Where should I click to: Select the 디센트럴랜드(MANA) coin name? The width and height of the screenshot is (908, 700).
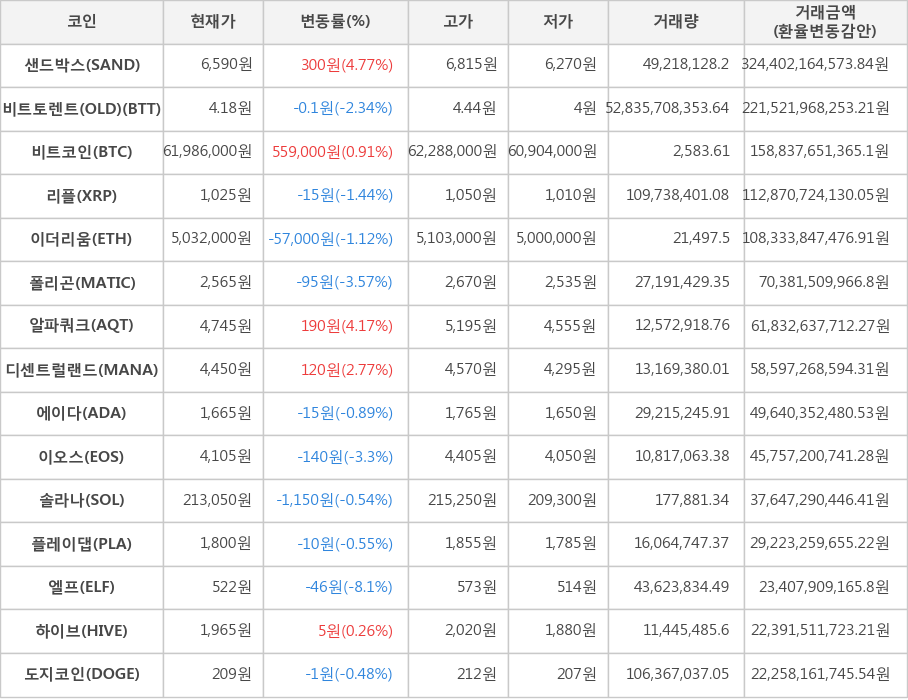(82, 369)
